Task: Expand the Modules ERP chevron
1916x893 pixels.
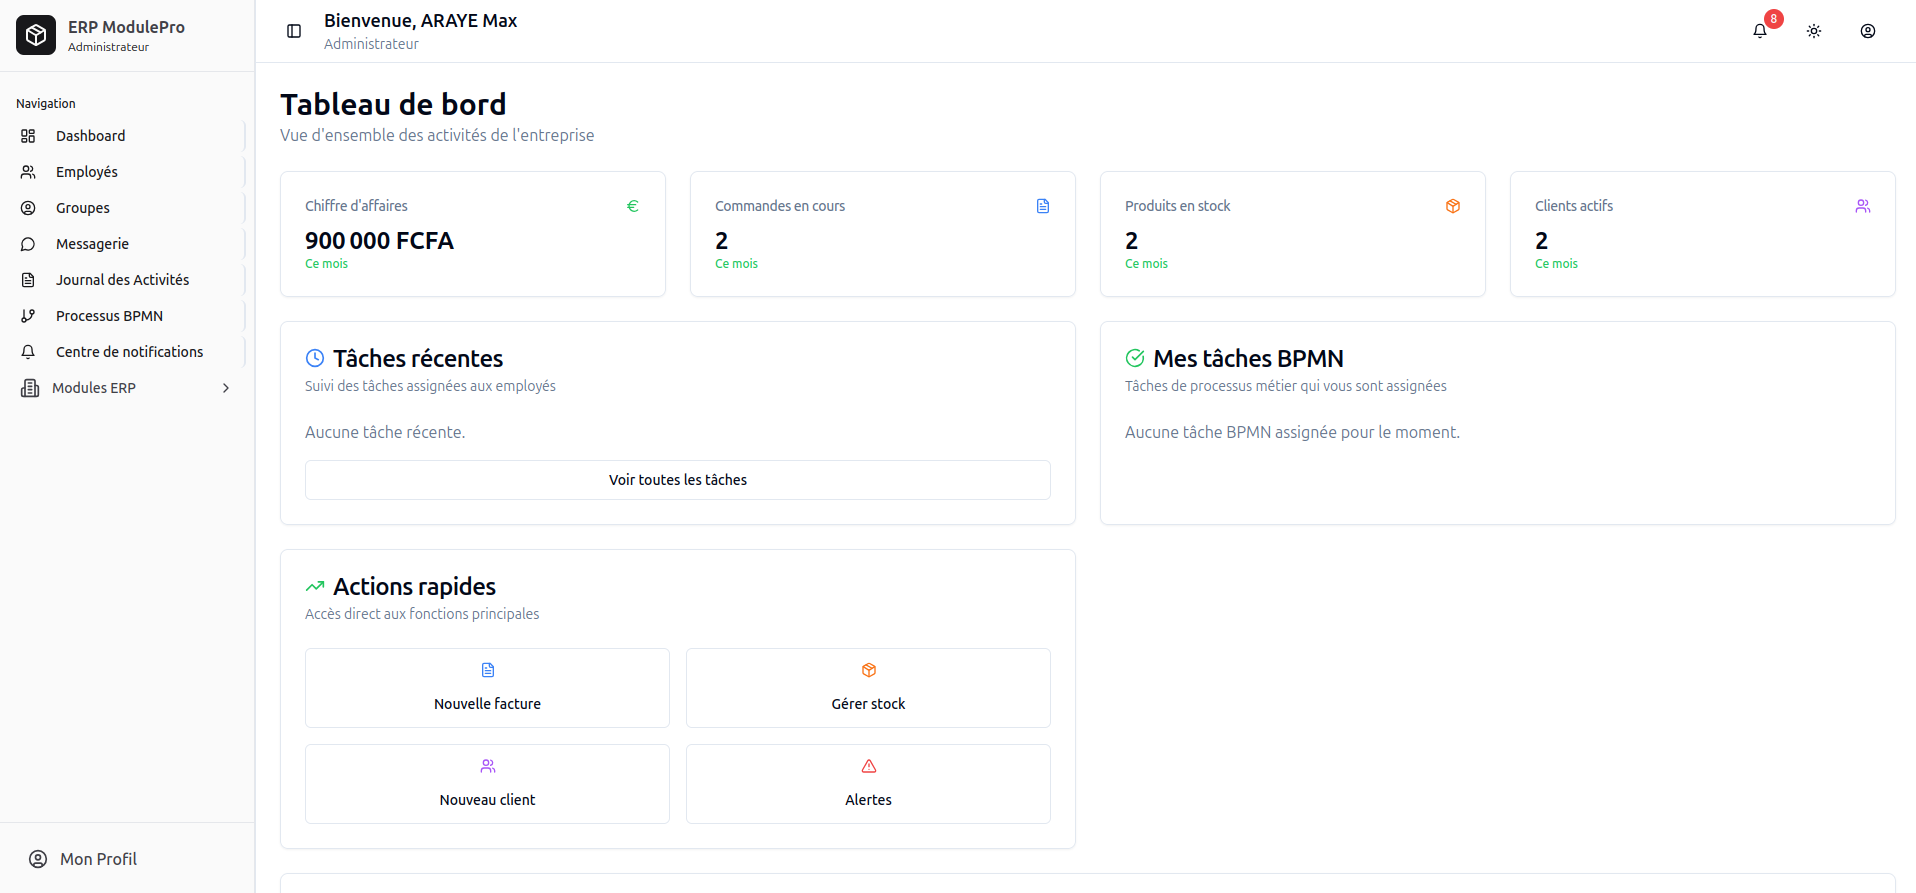Action: pyautogui.click(x=226, y=388)
